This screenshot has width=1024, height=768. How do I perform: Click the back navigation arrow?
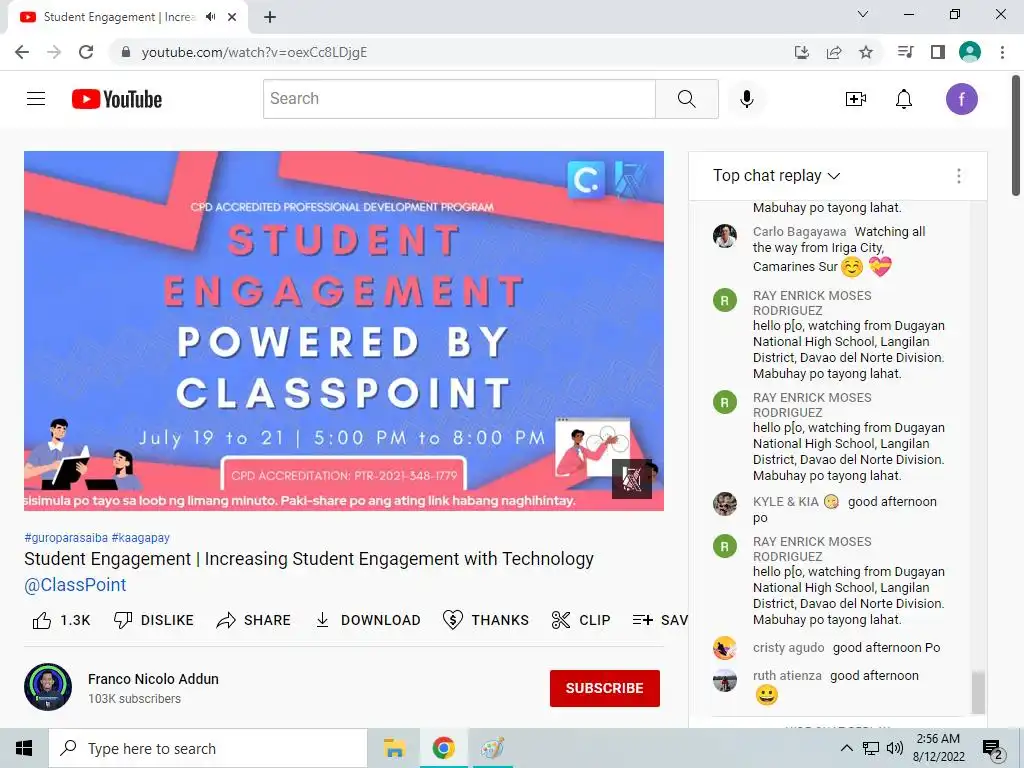(x=22, y=52)
